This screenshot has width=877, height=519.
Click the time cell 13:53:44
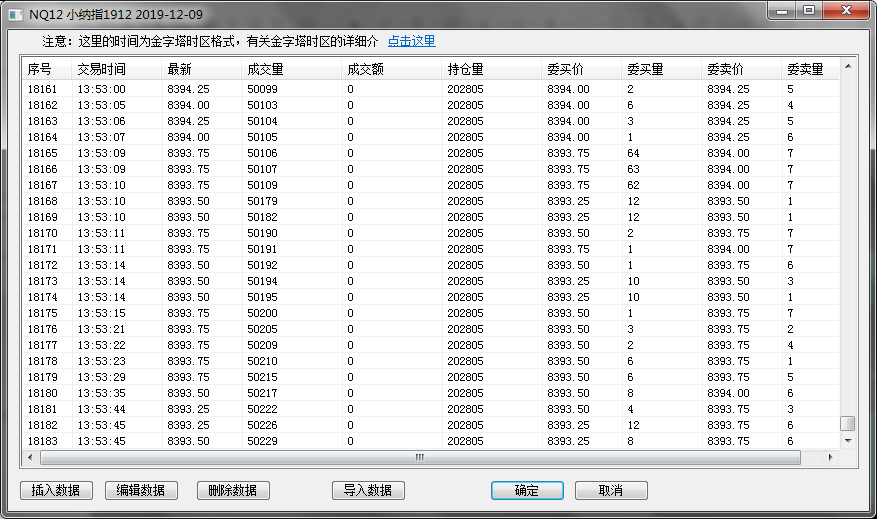click(x=101, y=409)
